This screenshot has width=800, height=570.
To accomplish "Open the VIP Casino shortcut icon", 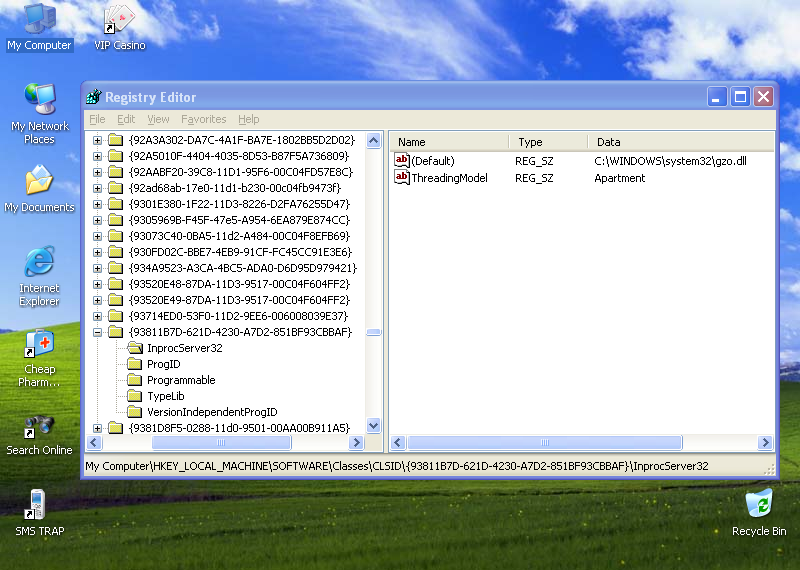I will tap(119, 20).
